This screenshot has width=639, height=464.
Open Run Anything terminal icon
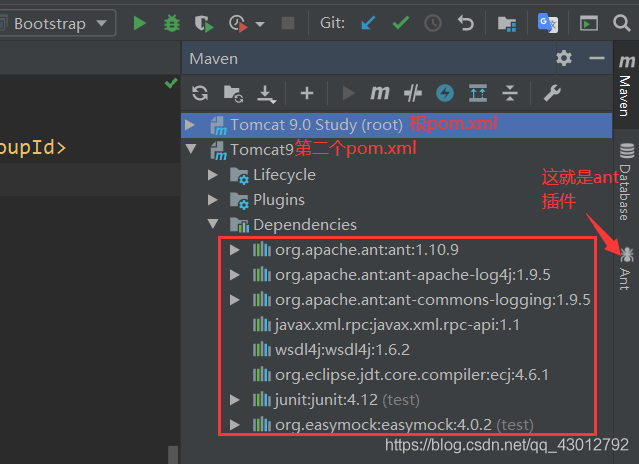[589, 23]
